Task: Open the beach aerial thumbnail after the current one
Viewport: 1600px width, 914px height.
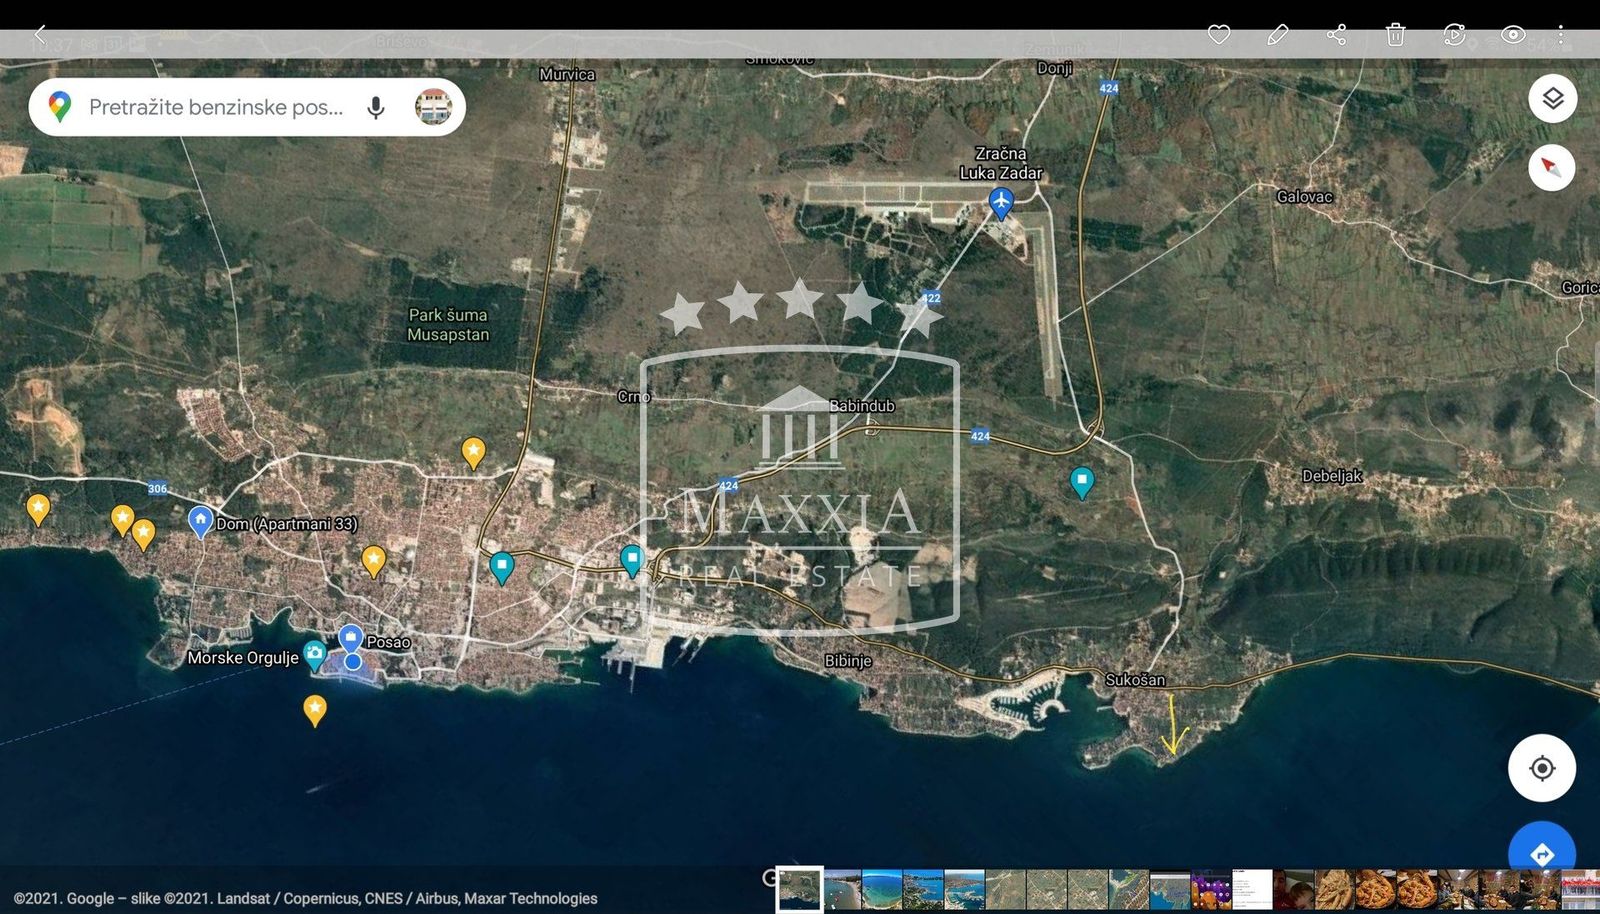Action: point(842,890)
